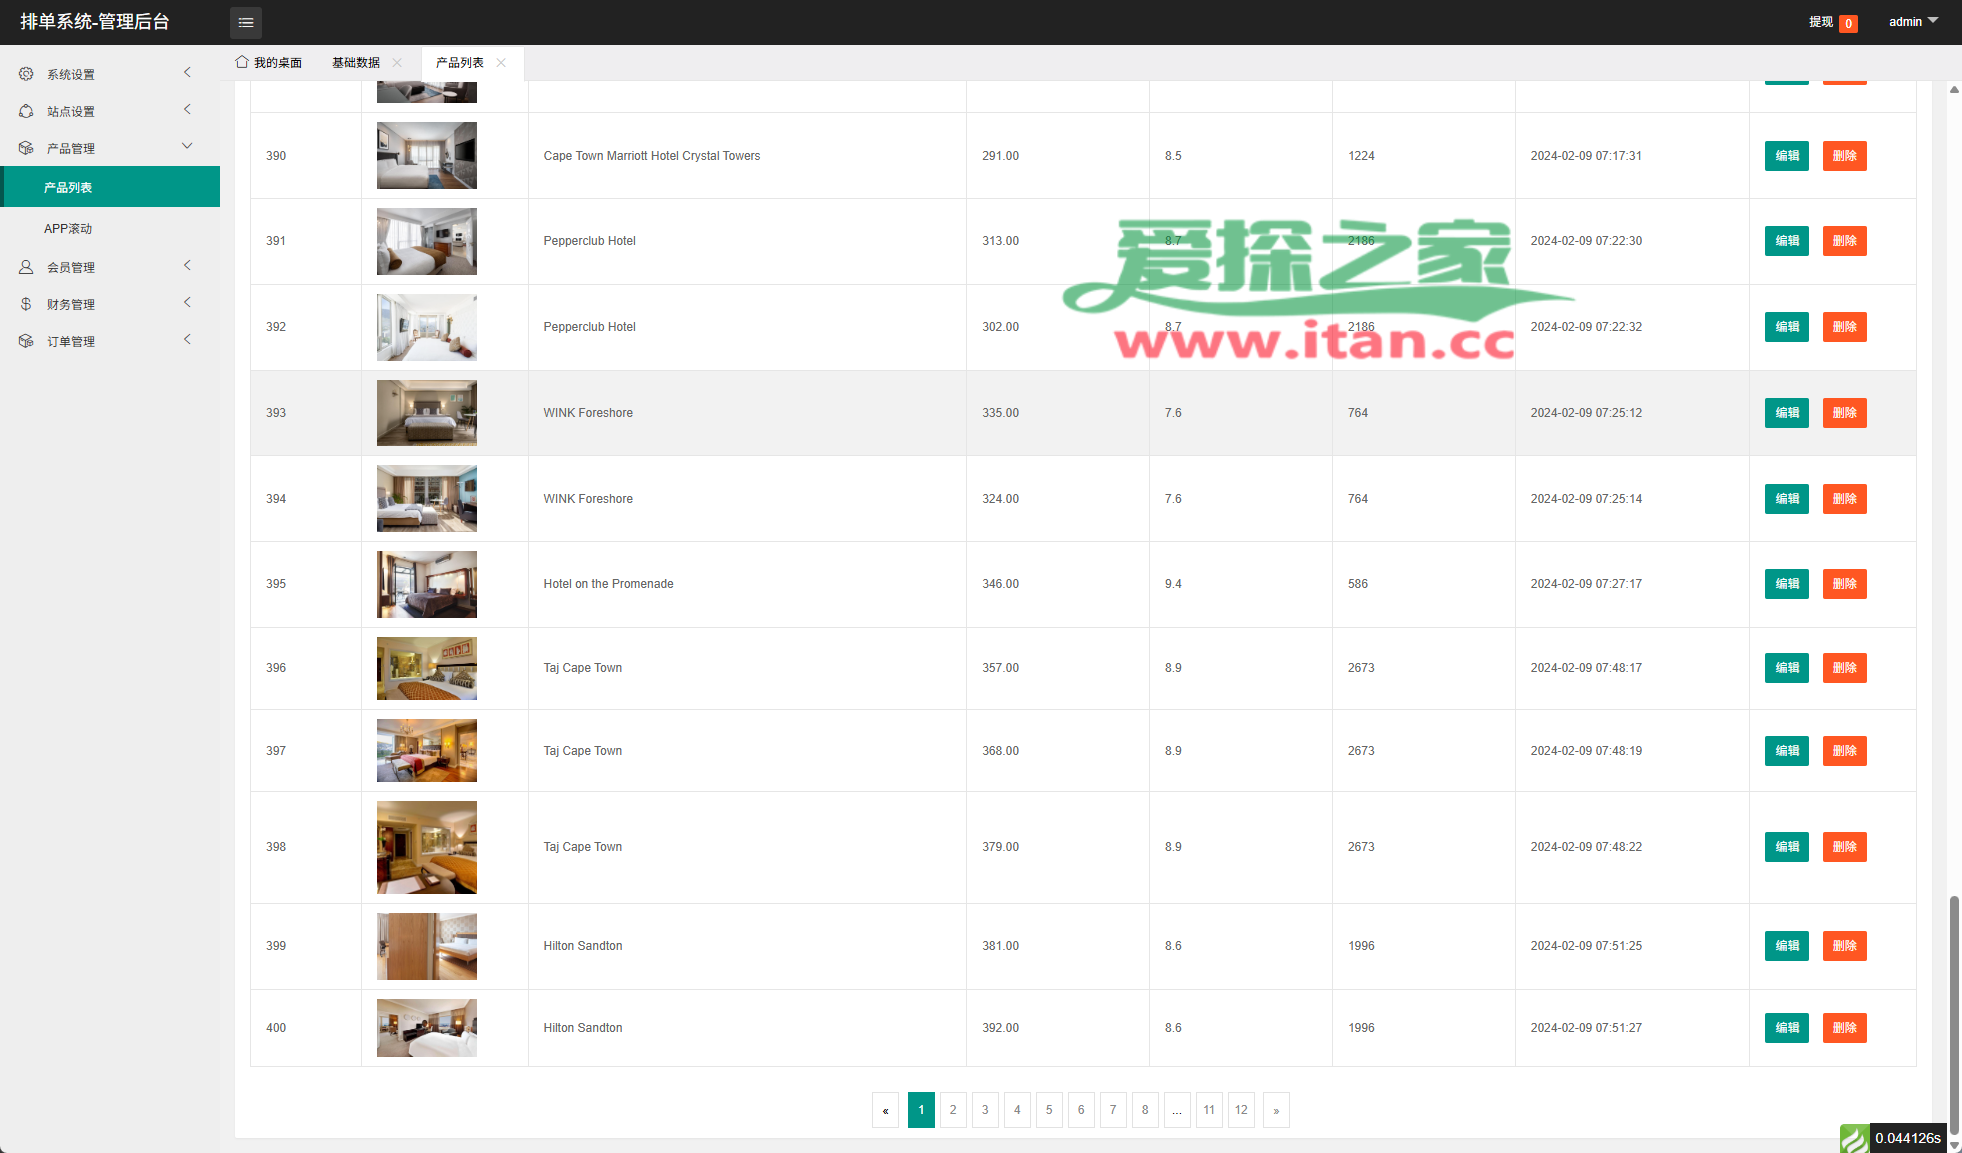Edit product 390 Cape Town Marriott
This screenshot has height=1153, width=1962.
[1786, 156]
